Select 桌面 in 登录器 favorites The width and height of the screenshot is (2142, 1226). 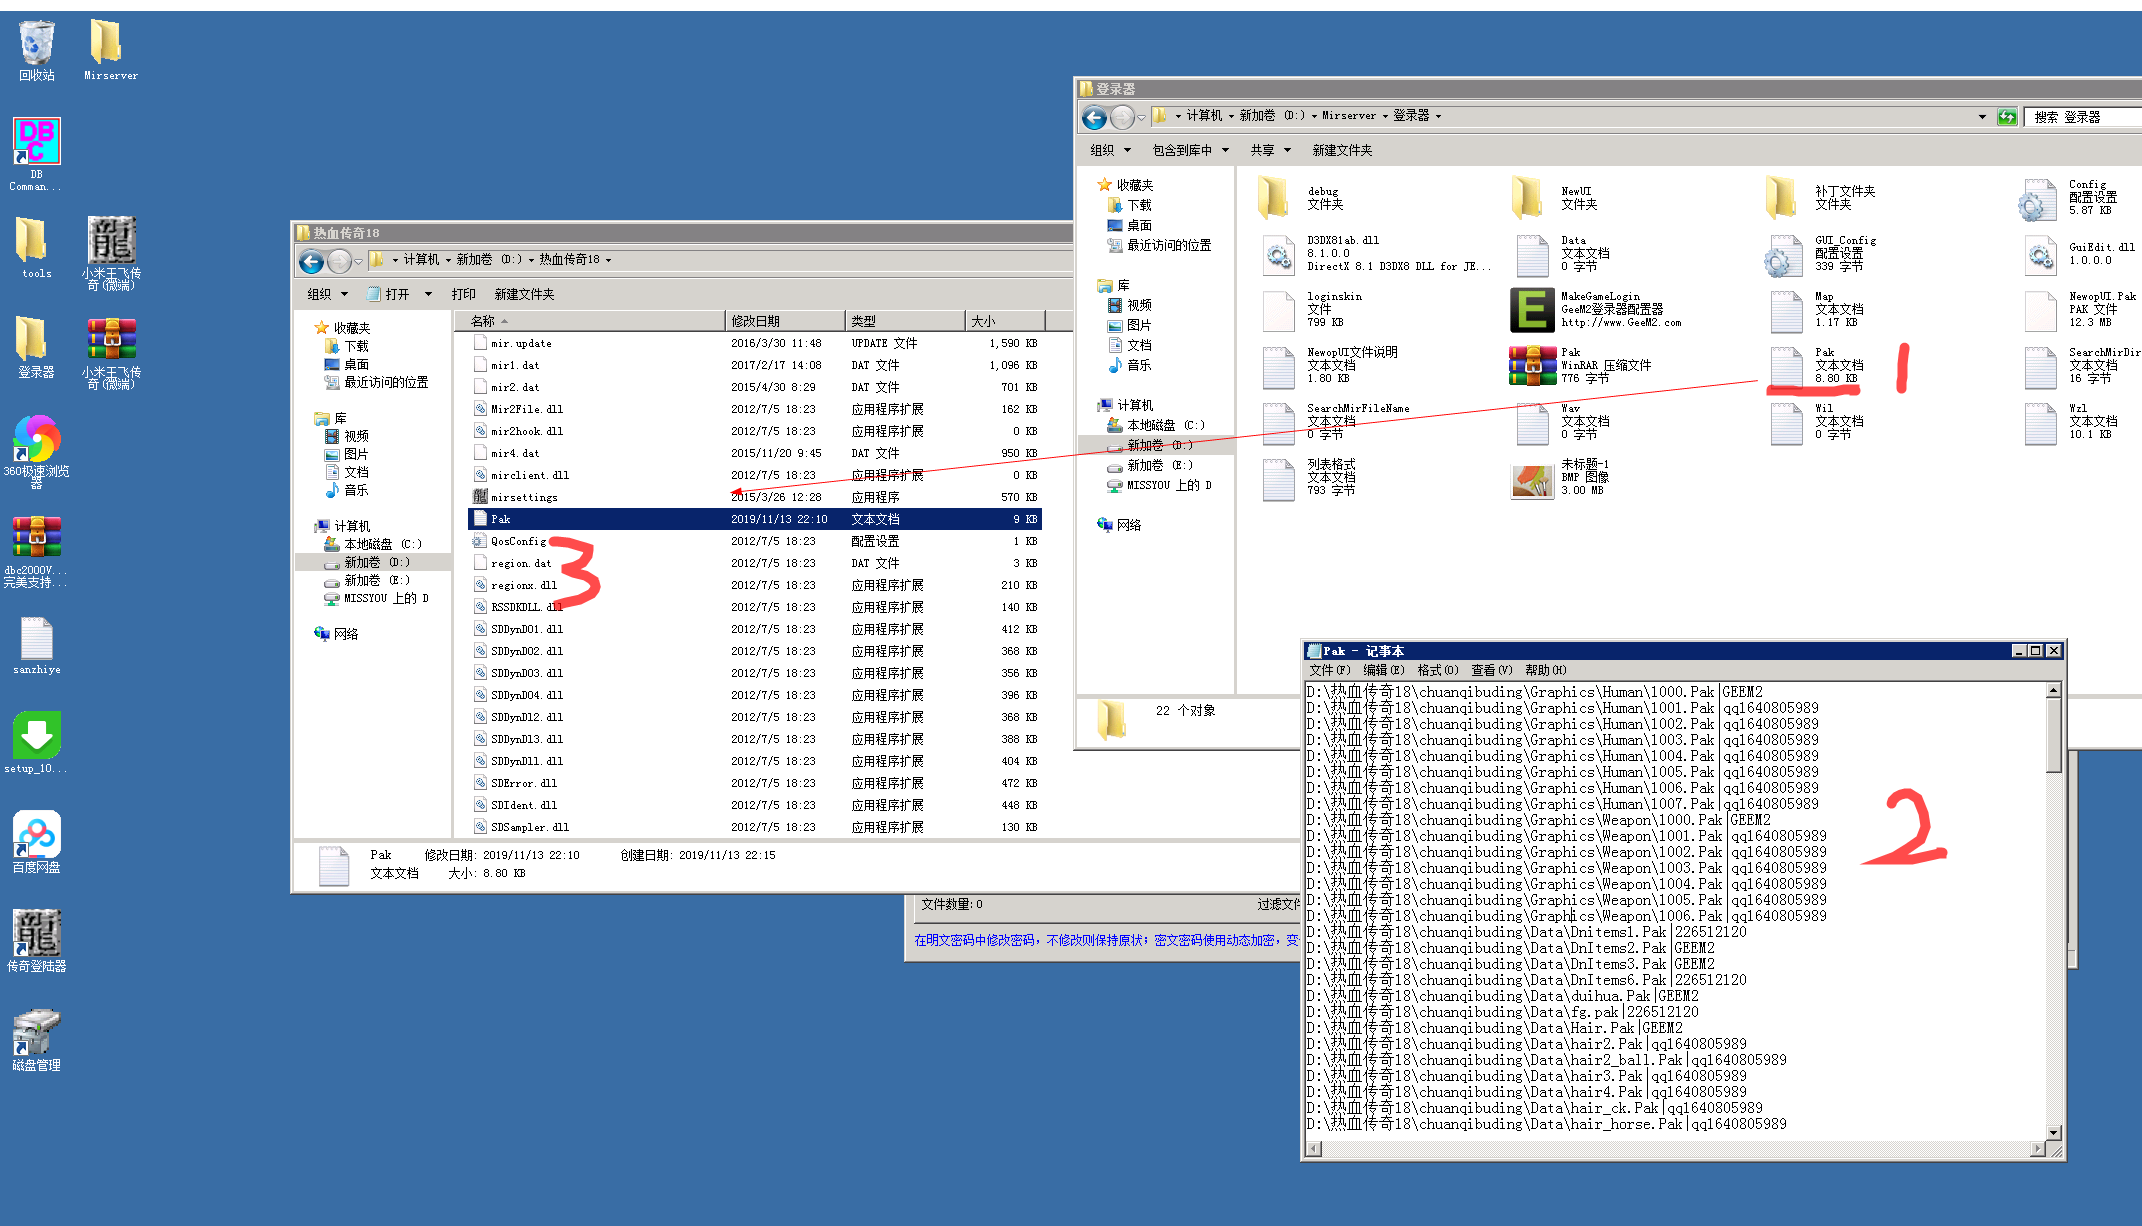tap(1130, 225)
